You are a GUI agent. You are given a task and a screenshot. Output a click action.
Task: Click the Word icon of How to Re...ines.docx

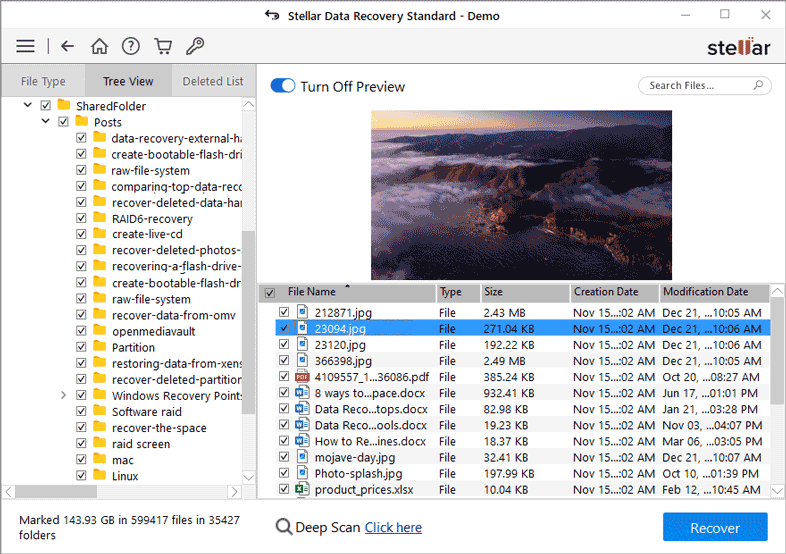coord(302,441)
